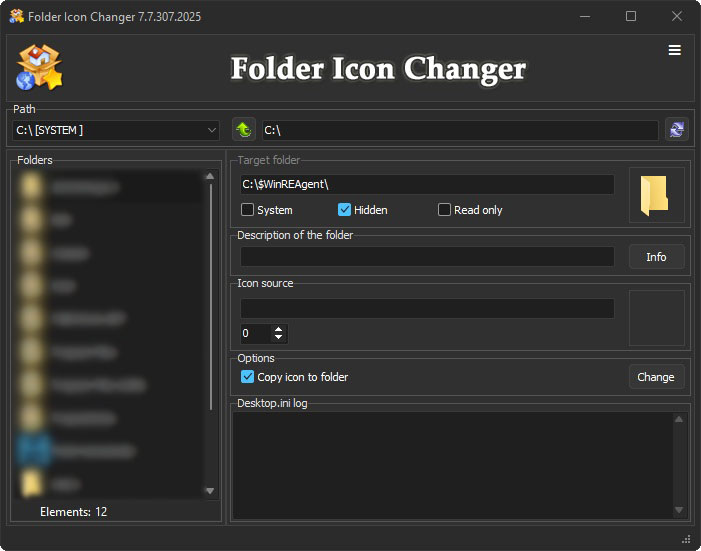Screen dimensions: 701x551
Task: Click the empty icon source preview box
Action: pyautogui.click(x=656, y=318)
